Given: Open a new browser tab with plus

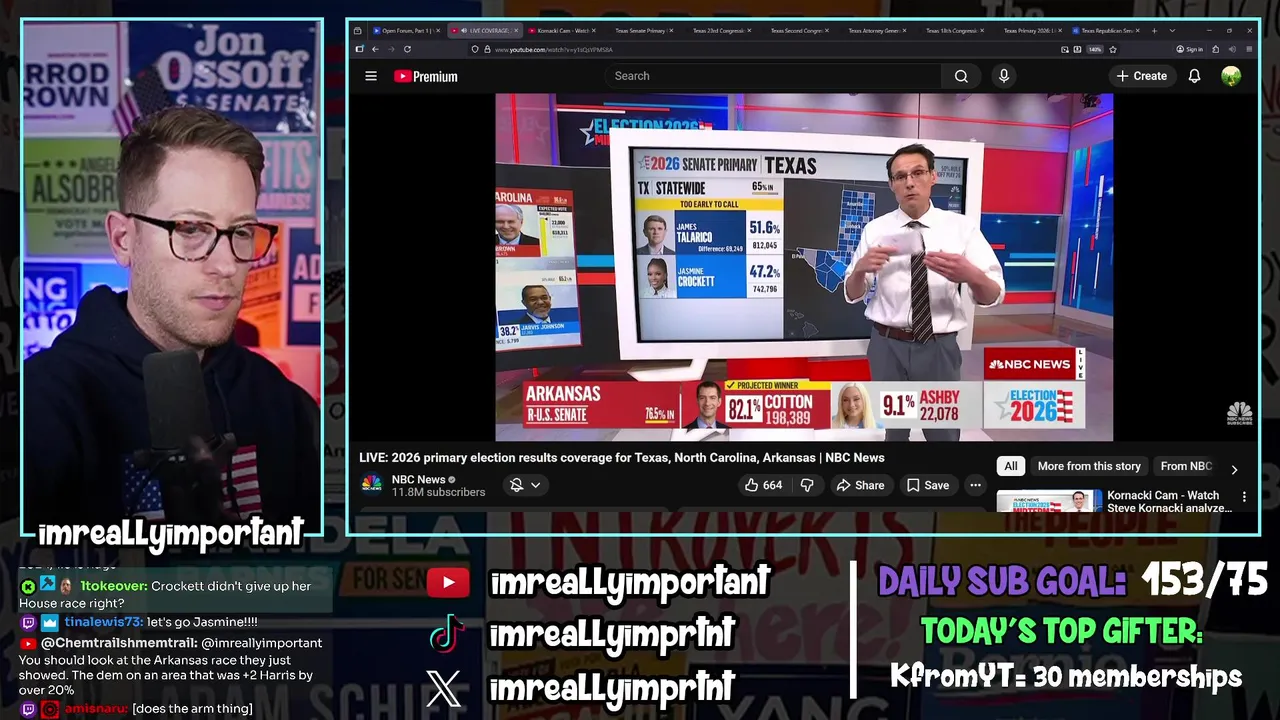Looking at the screenshot, I should (1154, 31).
